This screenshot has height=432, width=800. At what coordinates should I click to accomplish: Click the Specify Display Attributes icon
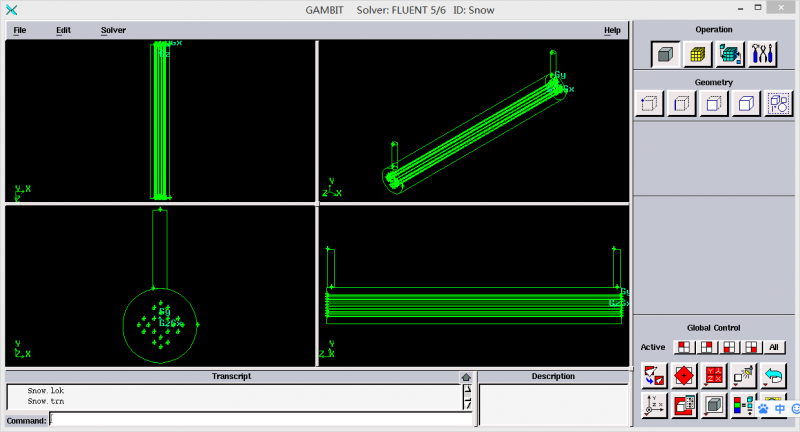684,405
